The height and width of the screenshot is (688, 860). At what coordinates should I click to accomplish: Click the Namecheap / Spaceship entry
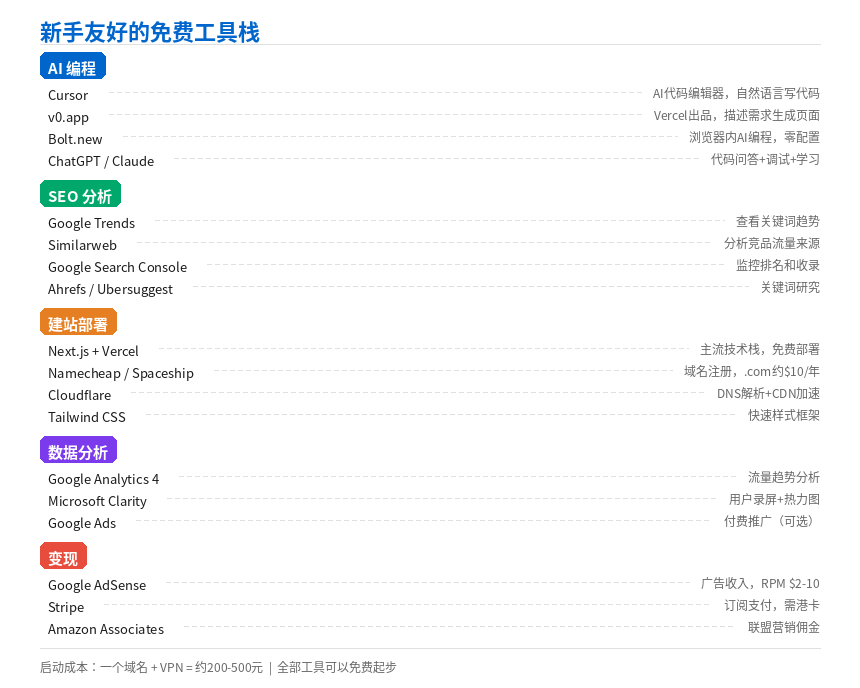coord(121,373)
